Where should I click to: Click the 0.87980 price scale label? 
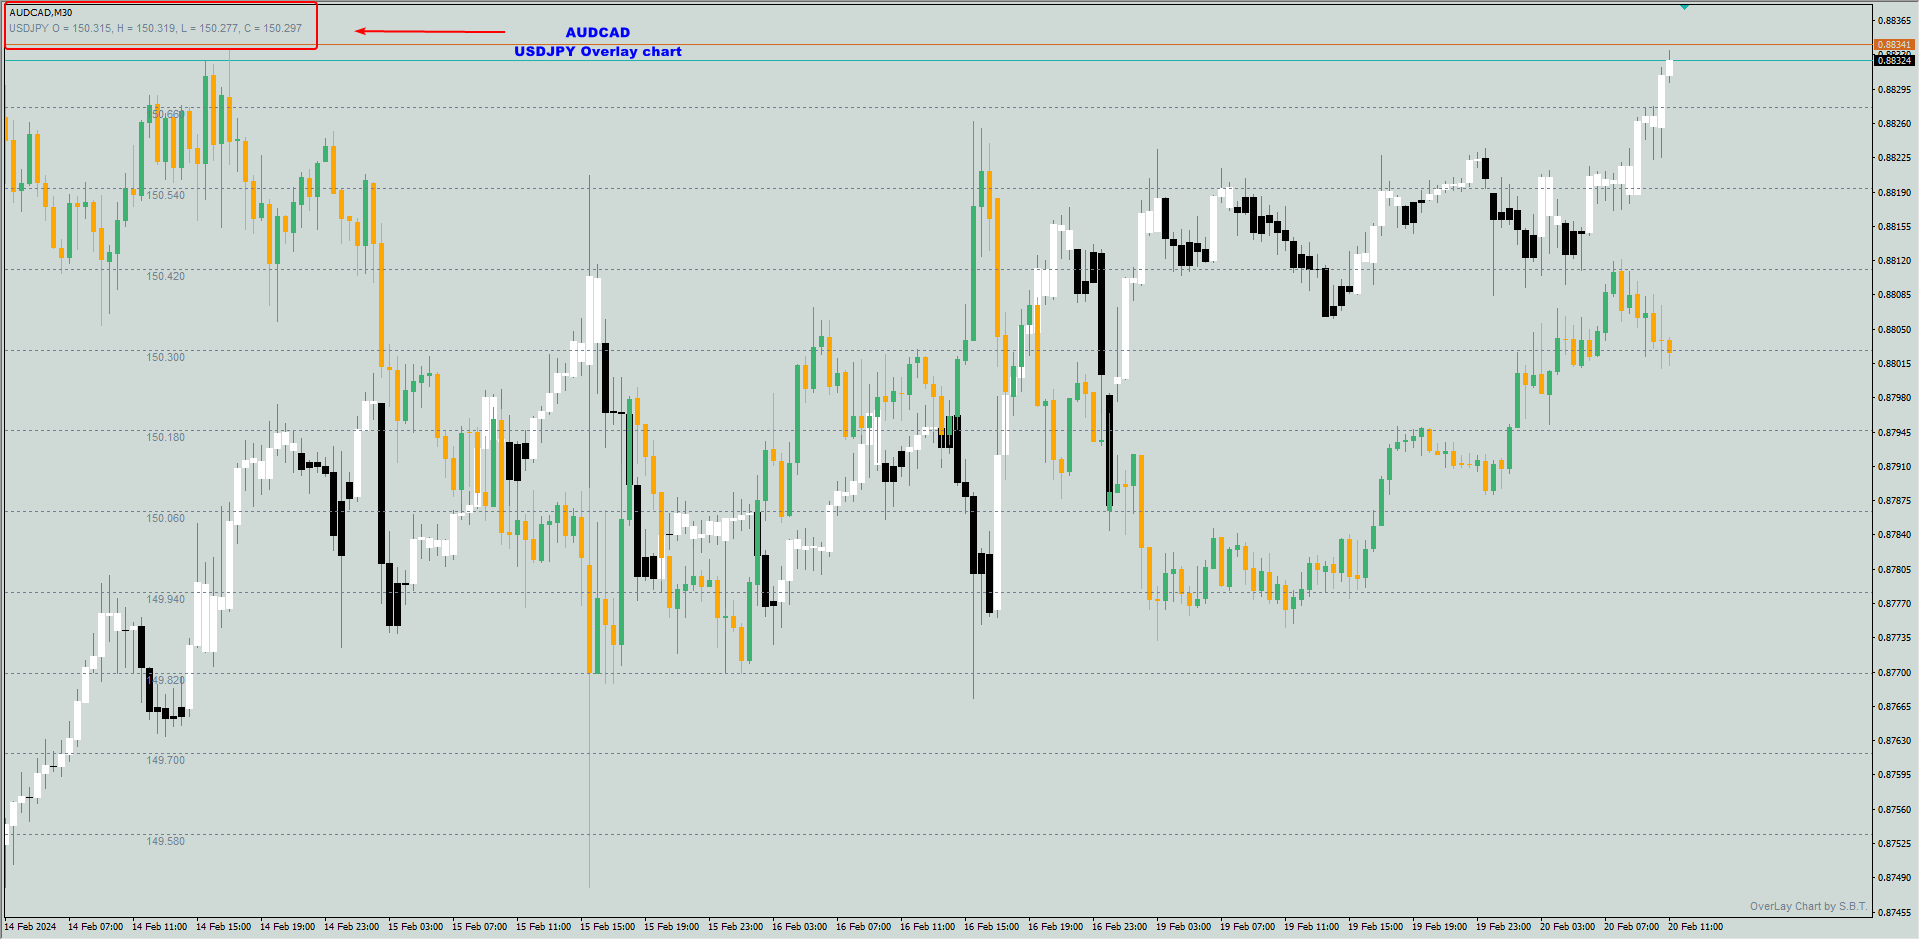(1895, 398)
